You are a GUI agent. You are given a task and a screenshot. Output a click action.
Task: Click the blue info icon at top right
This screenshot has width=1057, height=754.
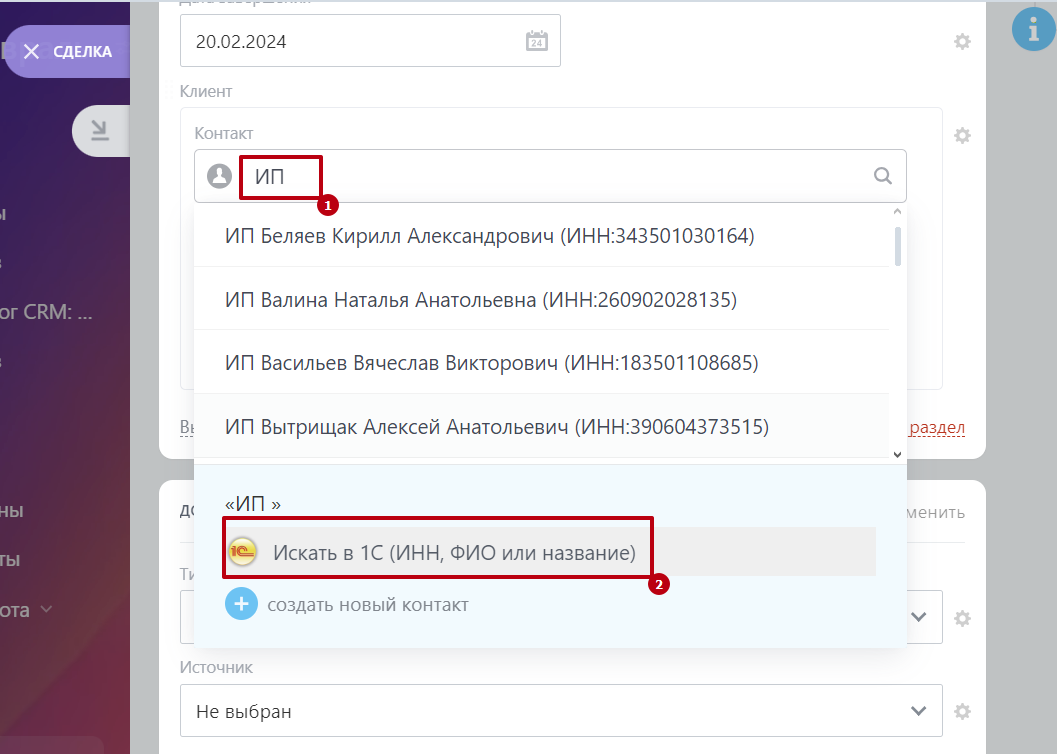(1033, 30)
